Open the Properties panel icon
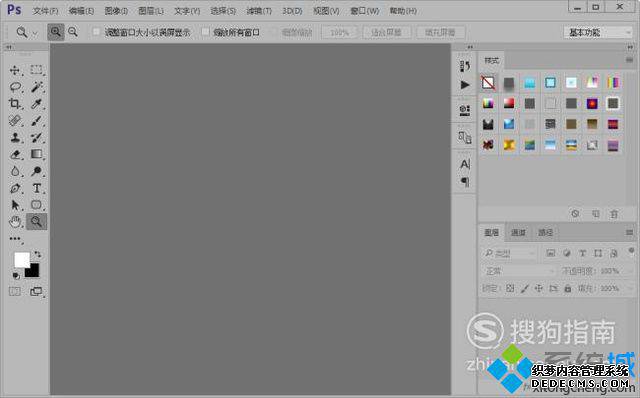Image resolution: width=640 pixels, height=398 pixels. [464, 110]
